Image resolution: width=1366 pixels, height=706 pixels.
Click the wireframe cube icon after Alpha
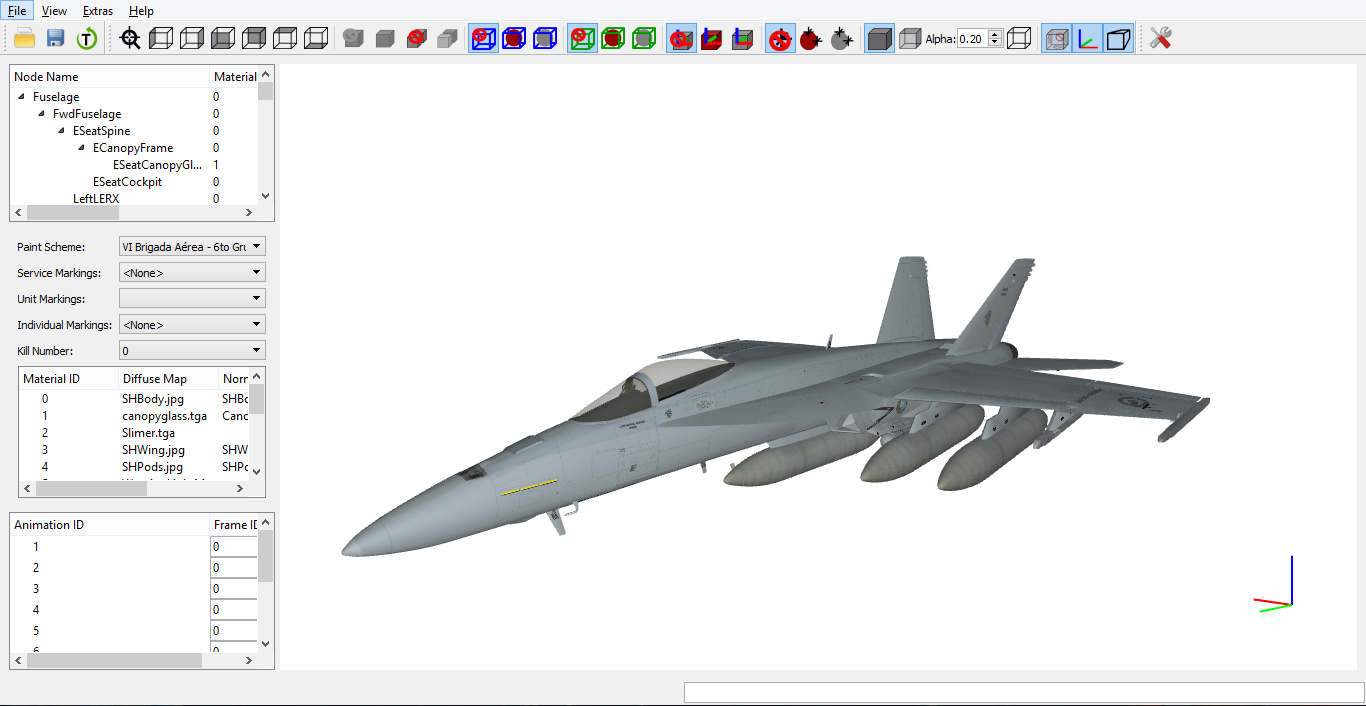coord(1019,39)
